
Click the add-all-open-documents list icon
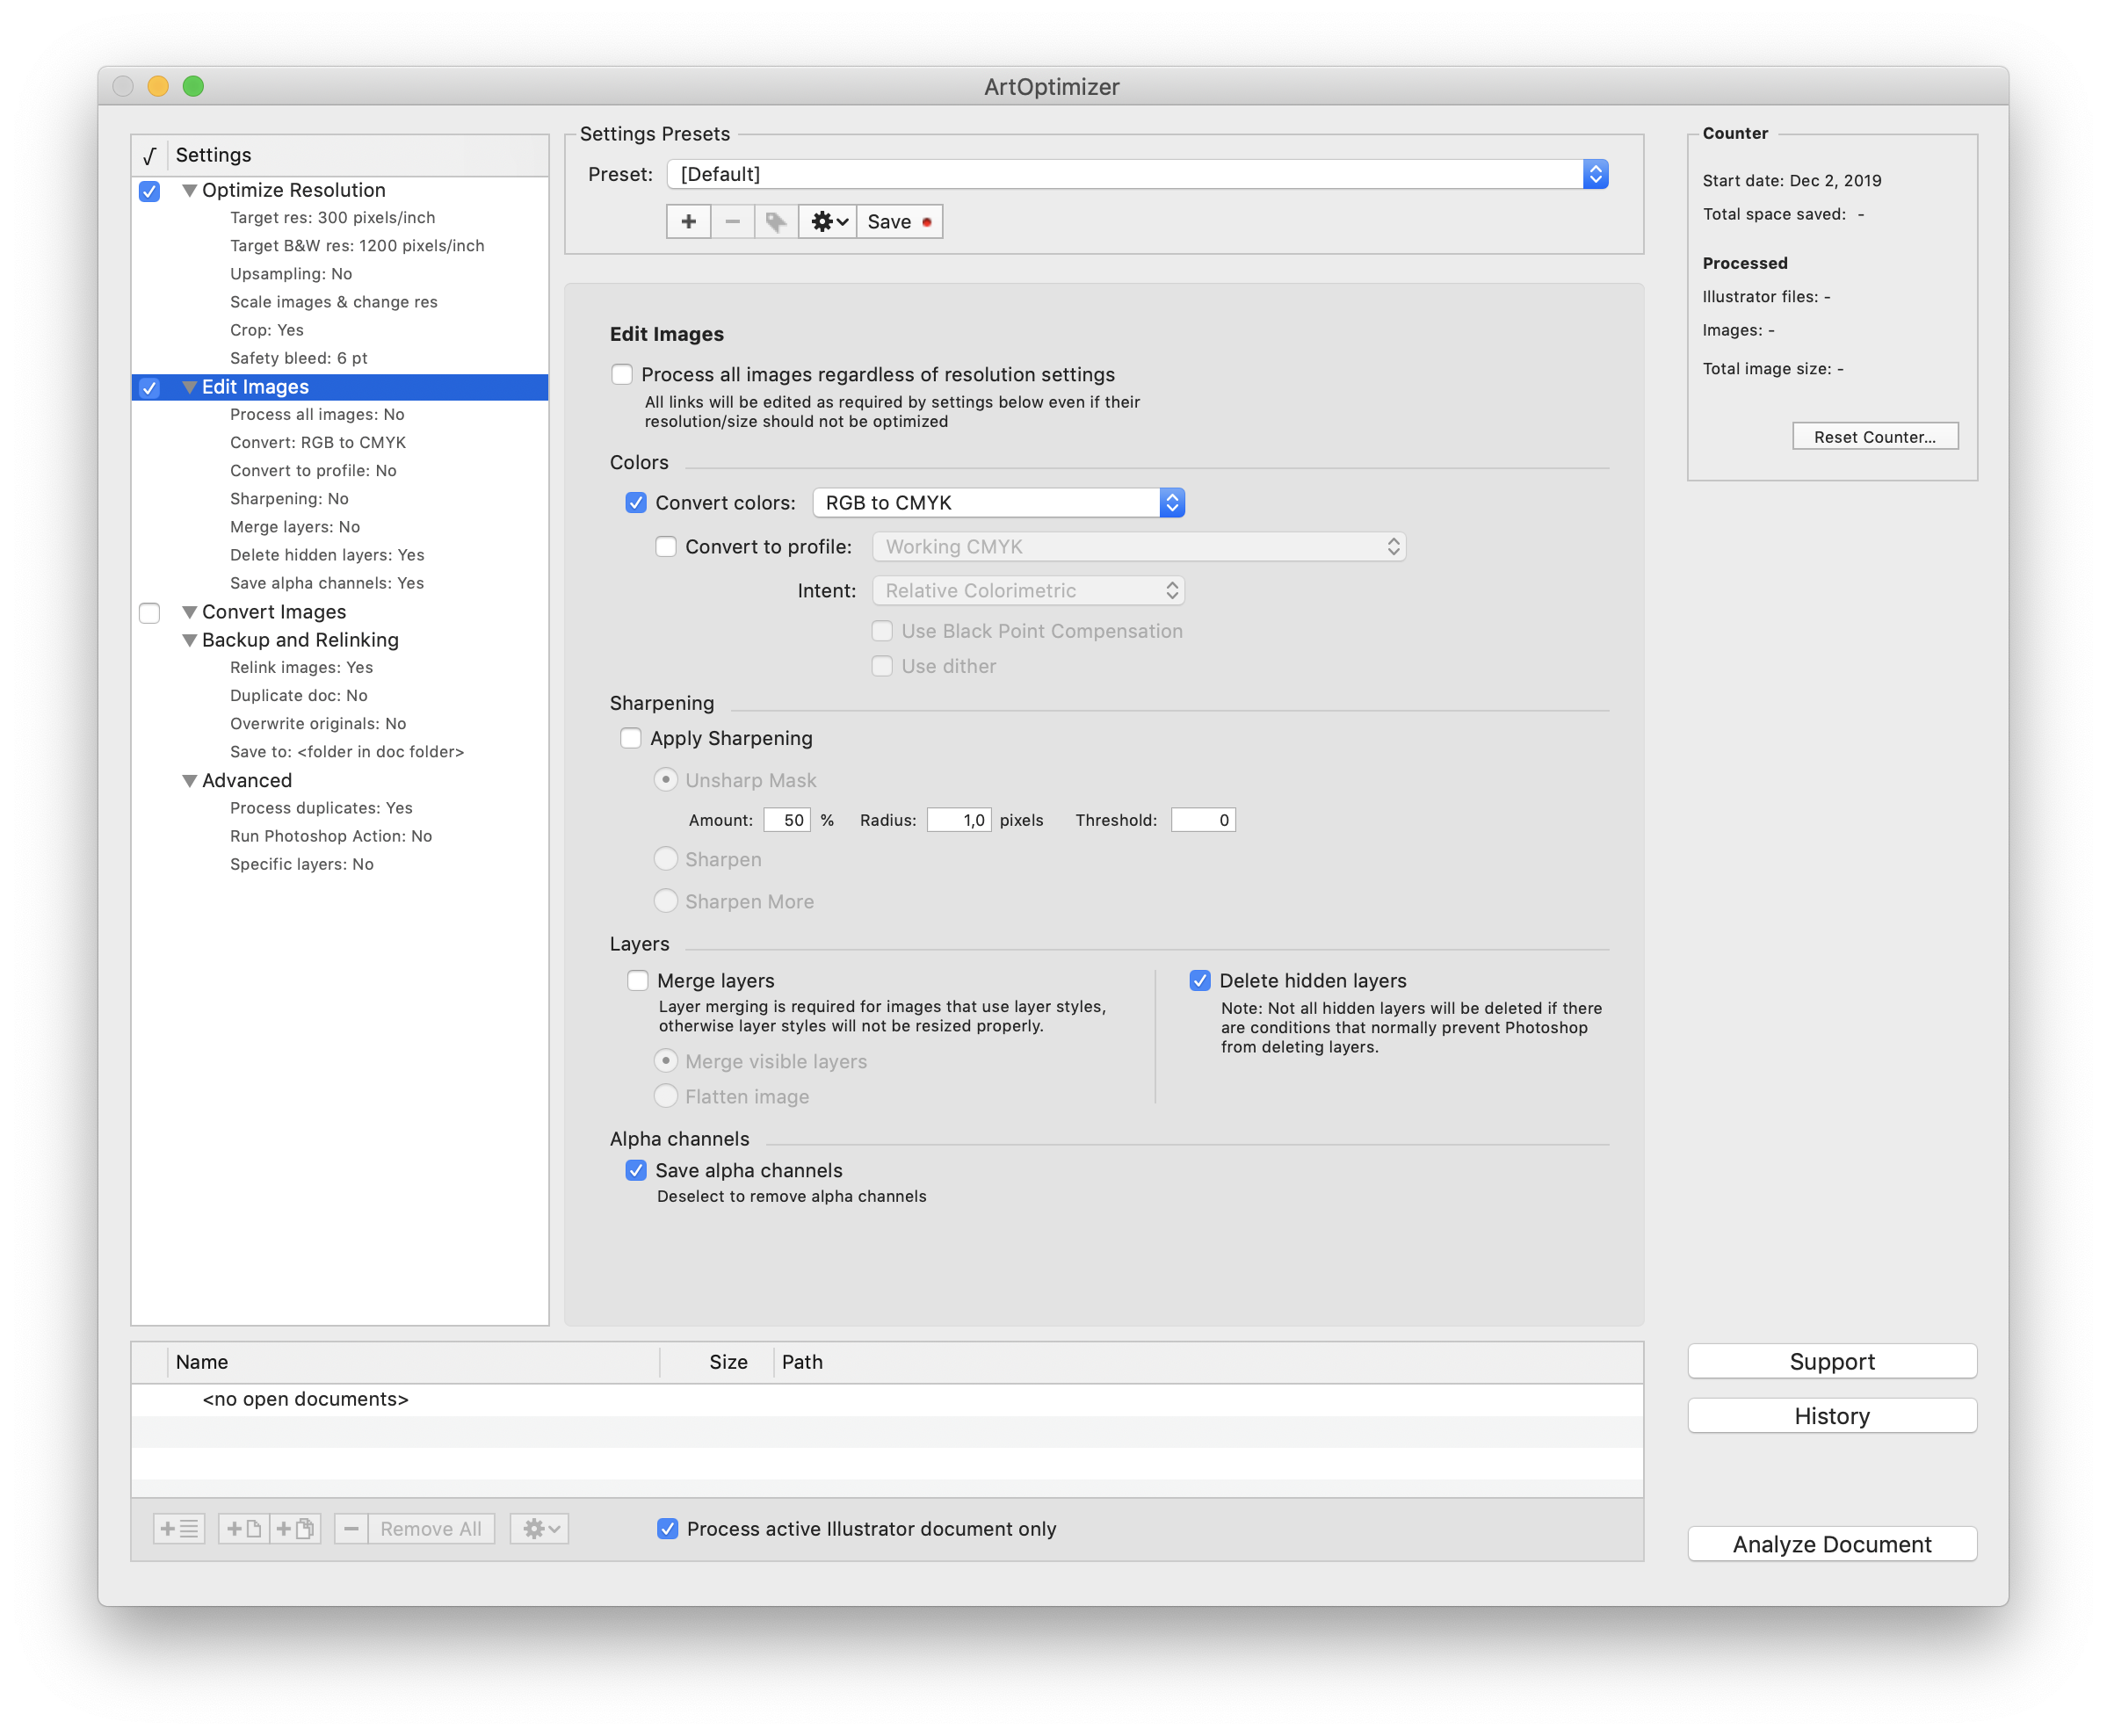(179, 1528)
